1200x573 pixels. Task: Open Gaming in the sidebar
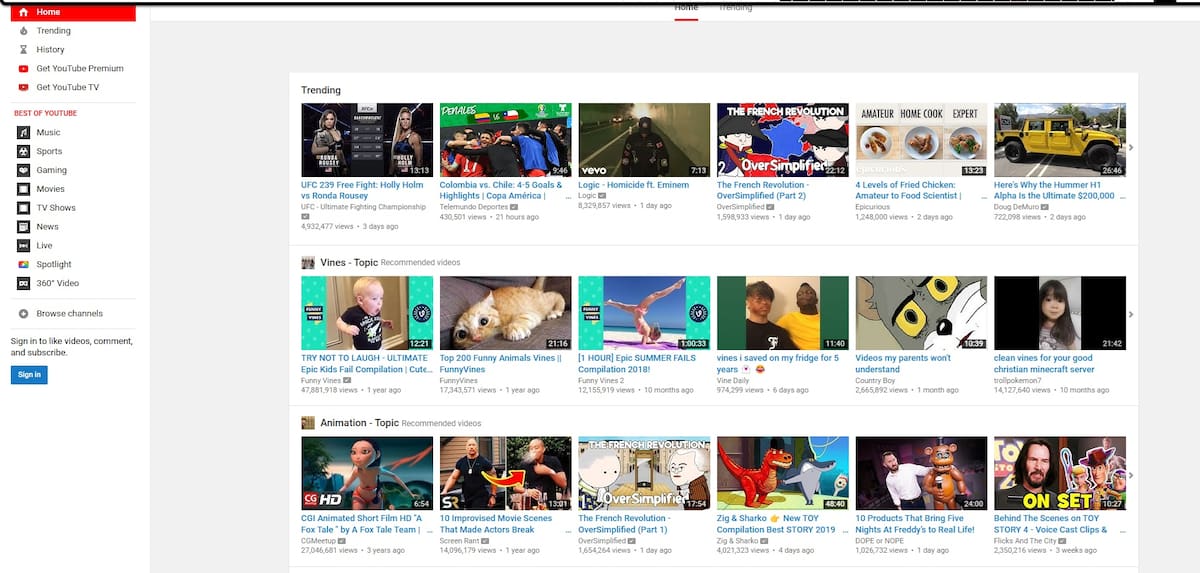click(x=52, y=171)
